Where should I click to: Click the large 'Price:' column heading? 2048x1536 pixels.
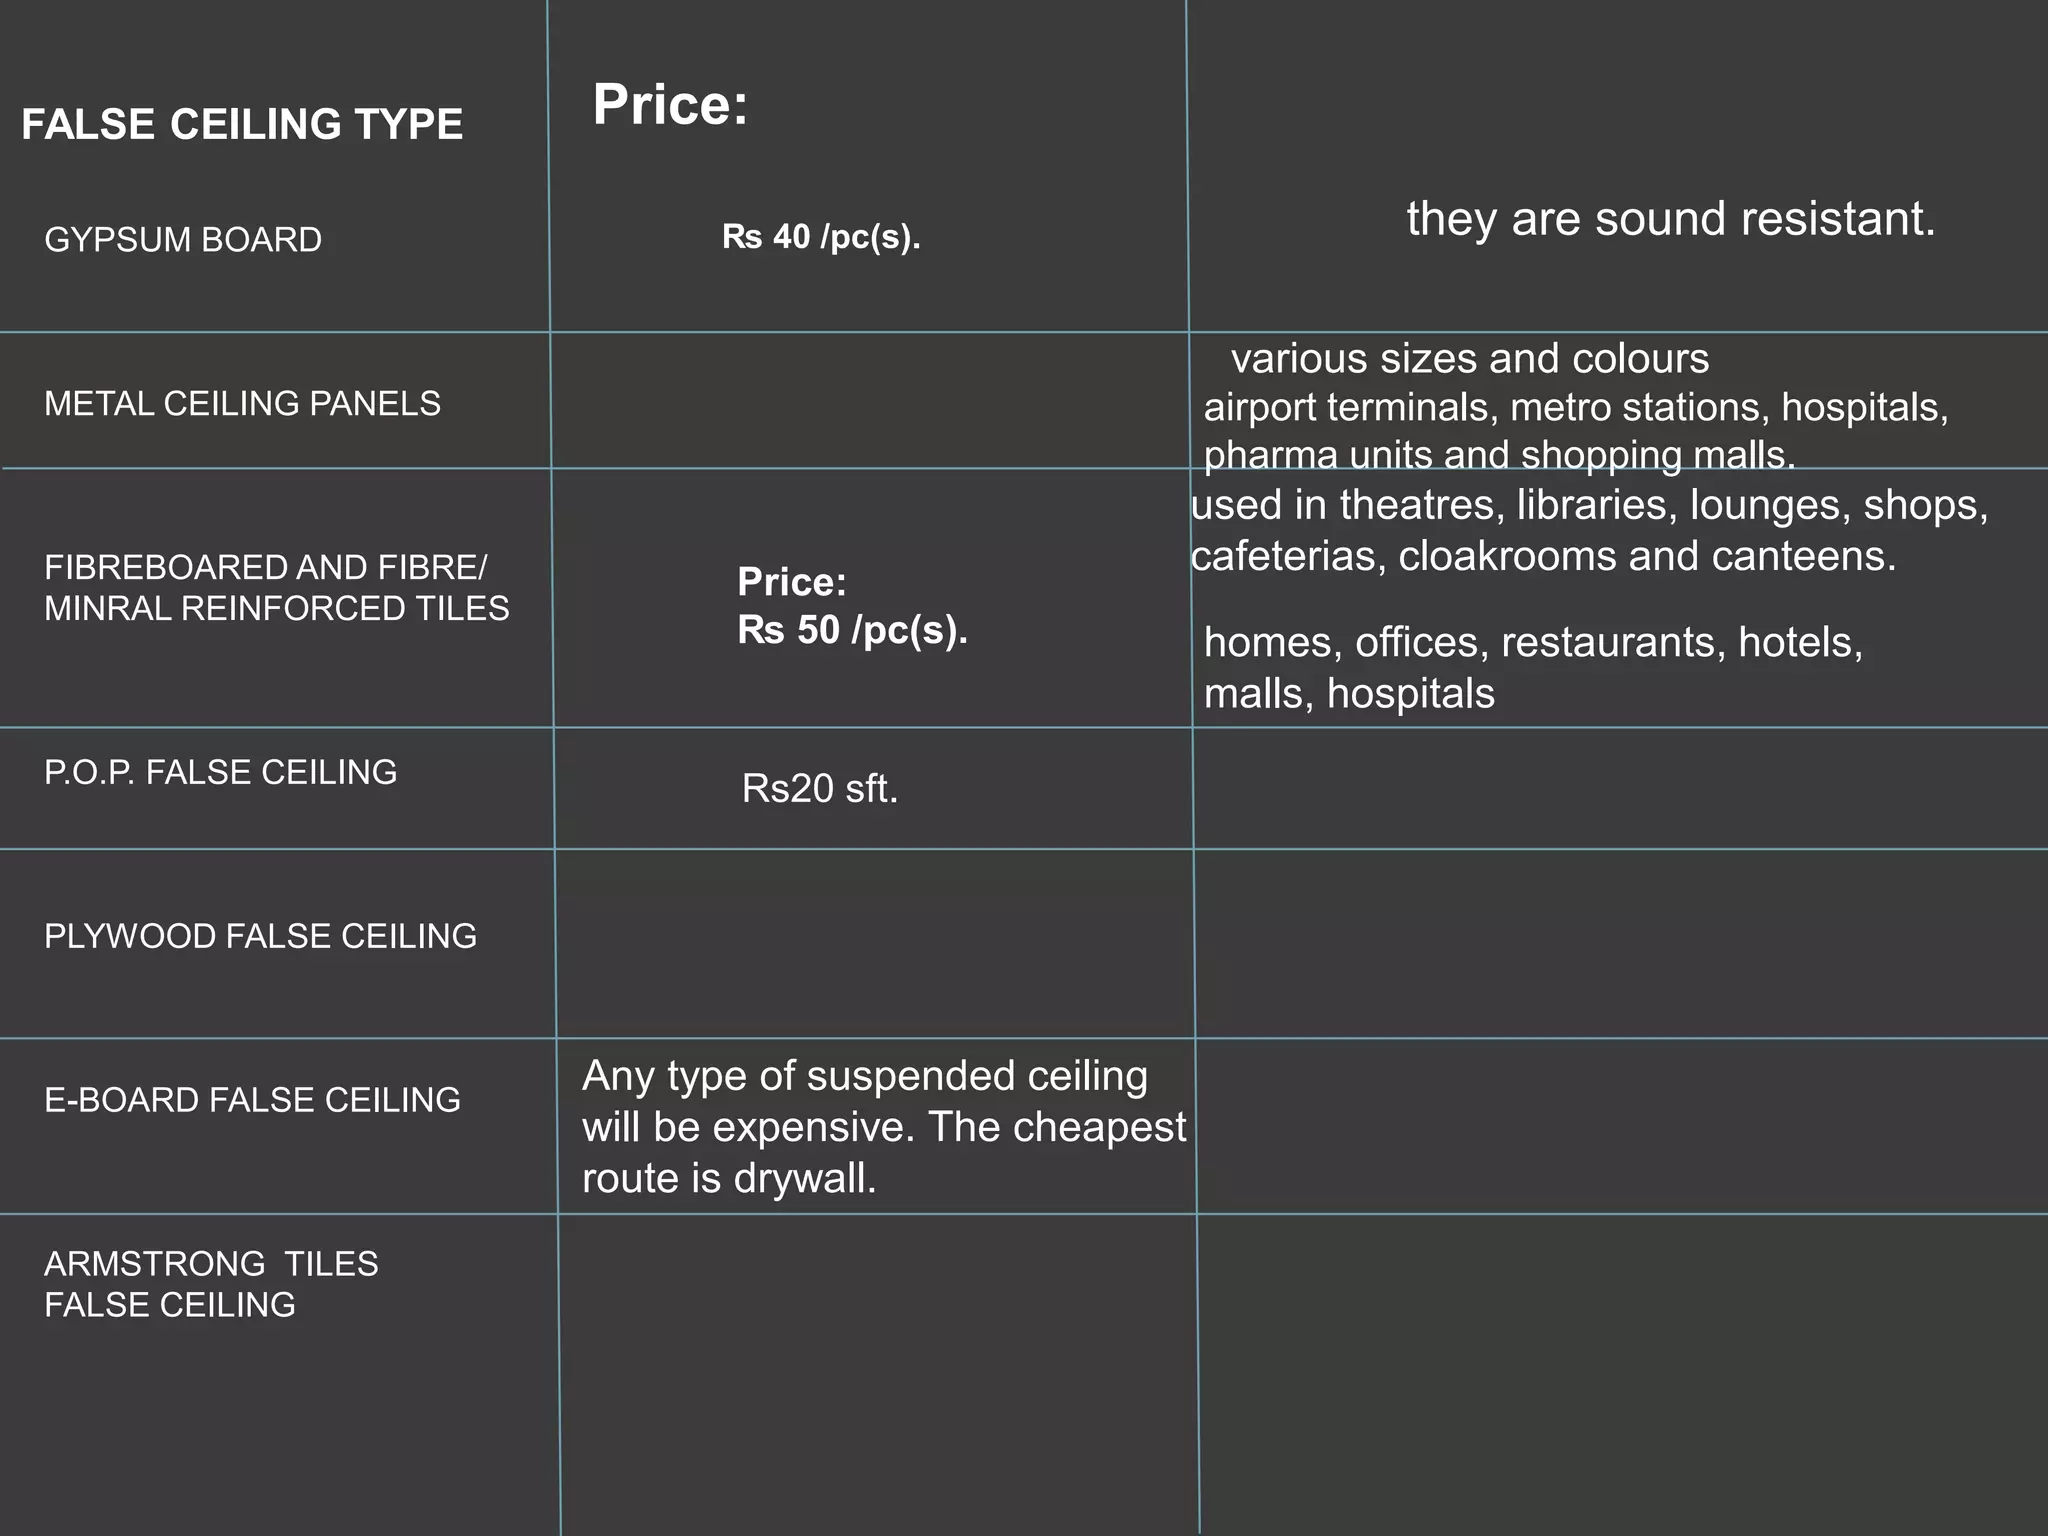click(x=670, y=104)
